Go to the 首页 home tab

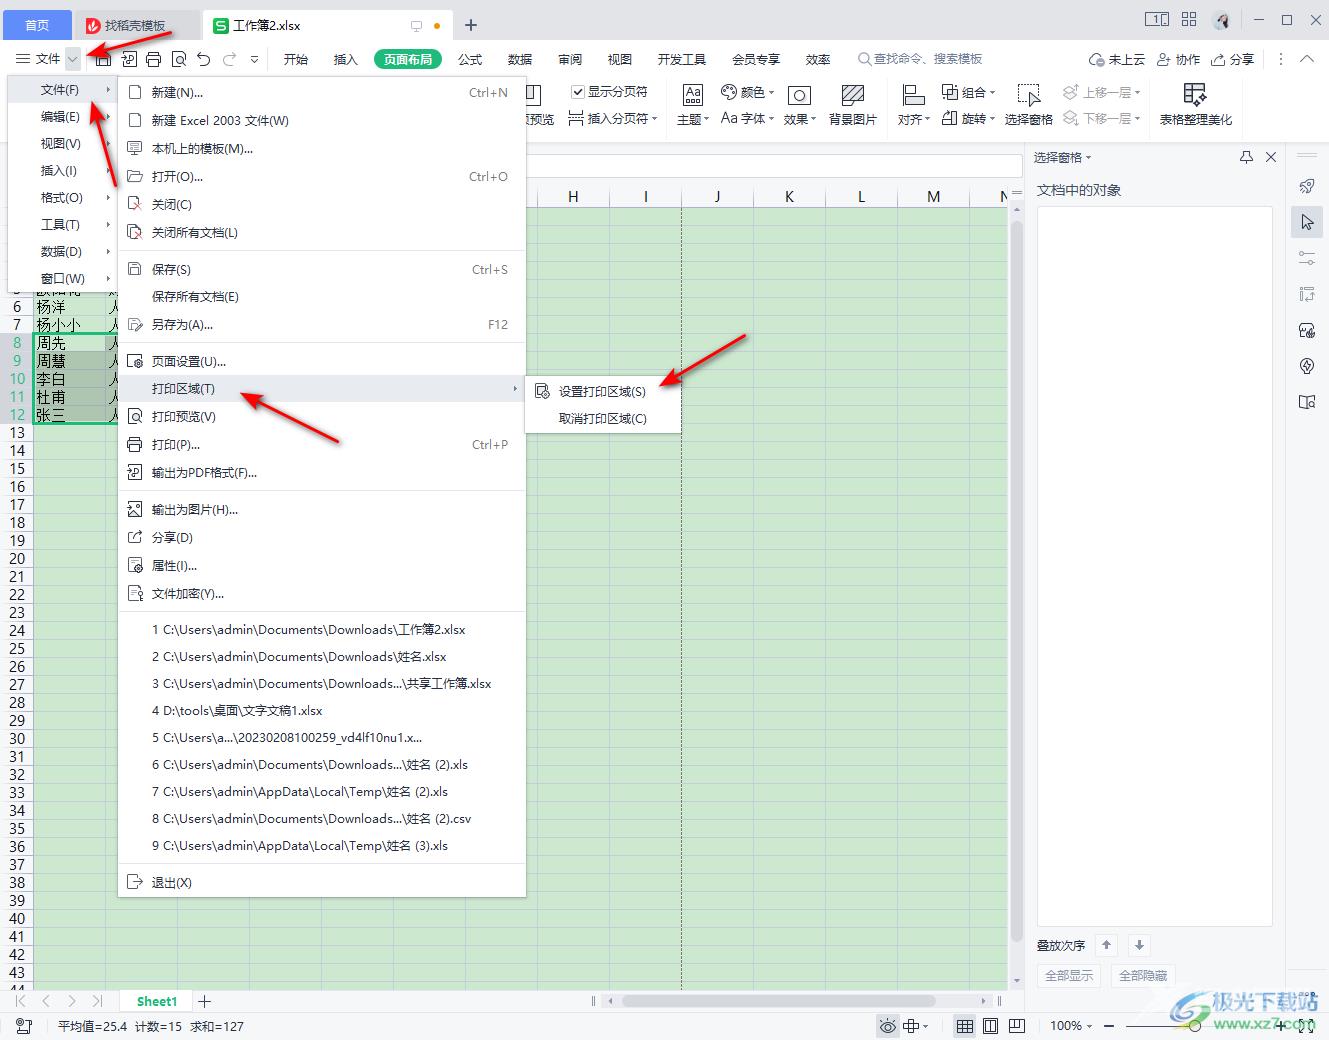click(x=37, y=25)
